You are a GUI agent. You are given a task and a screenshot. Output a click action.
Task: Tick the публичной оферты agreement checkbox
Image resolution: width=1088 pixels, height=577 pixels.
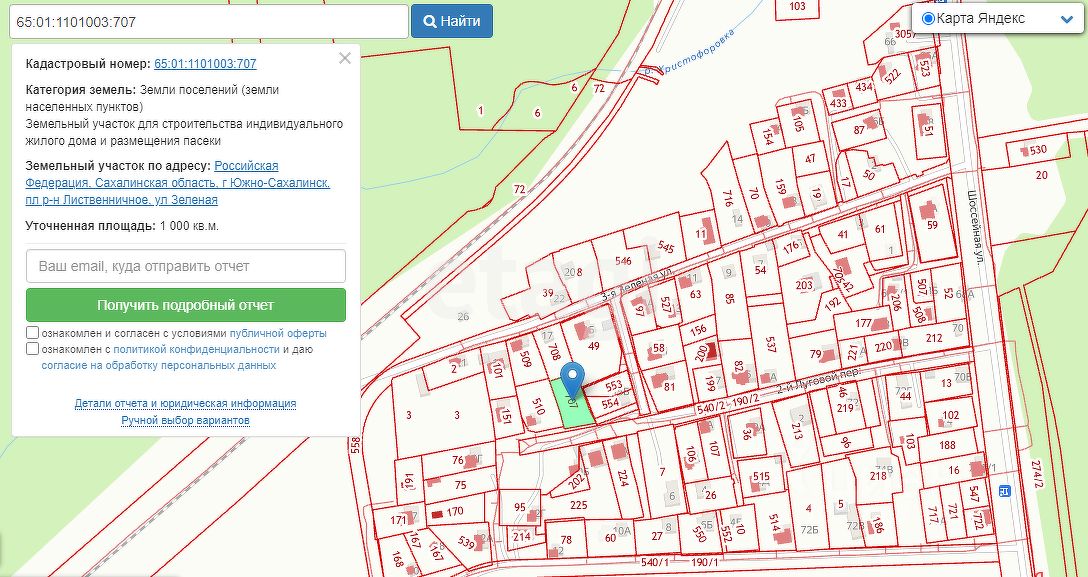33,333
